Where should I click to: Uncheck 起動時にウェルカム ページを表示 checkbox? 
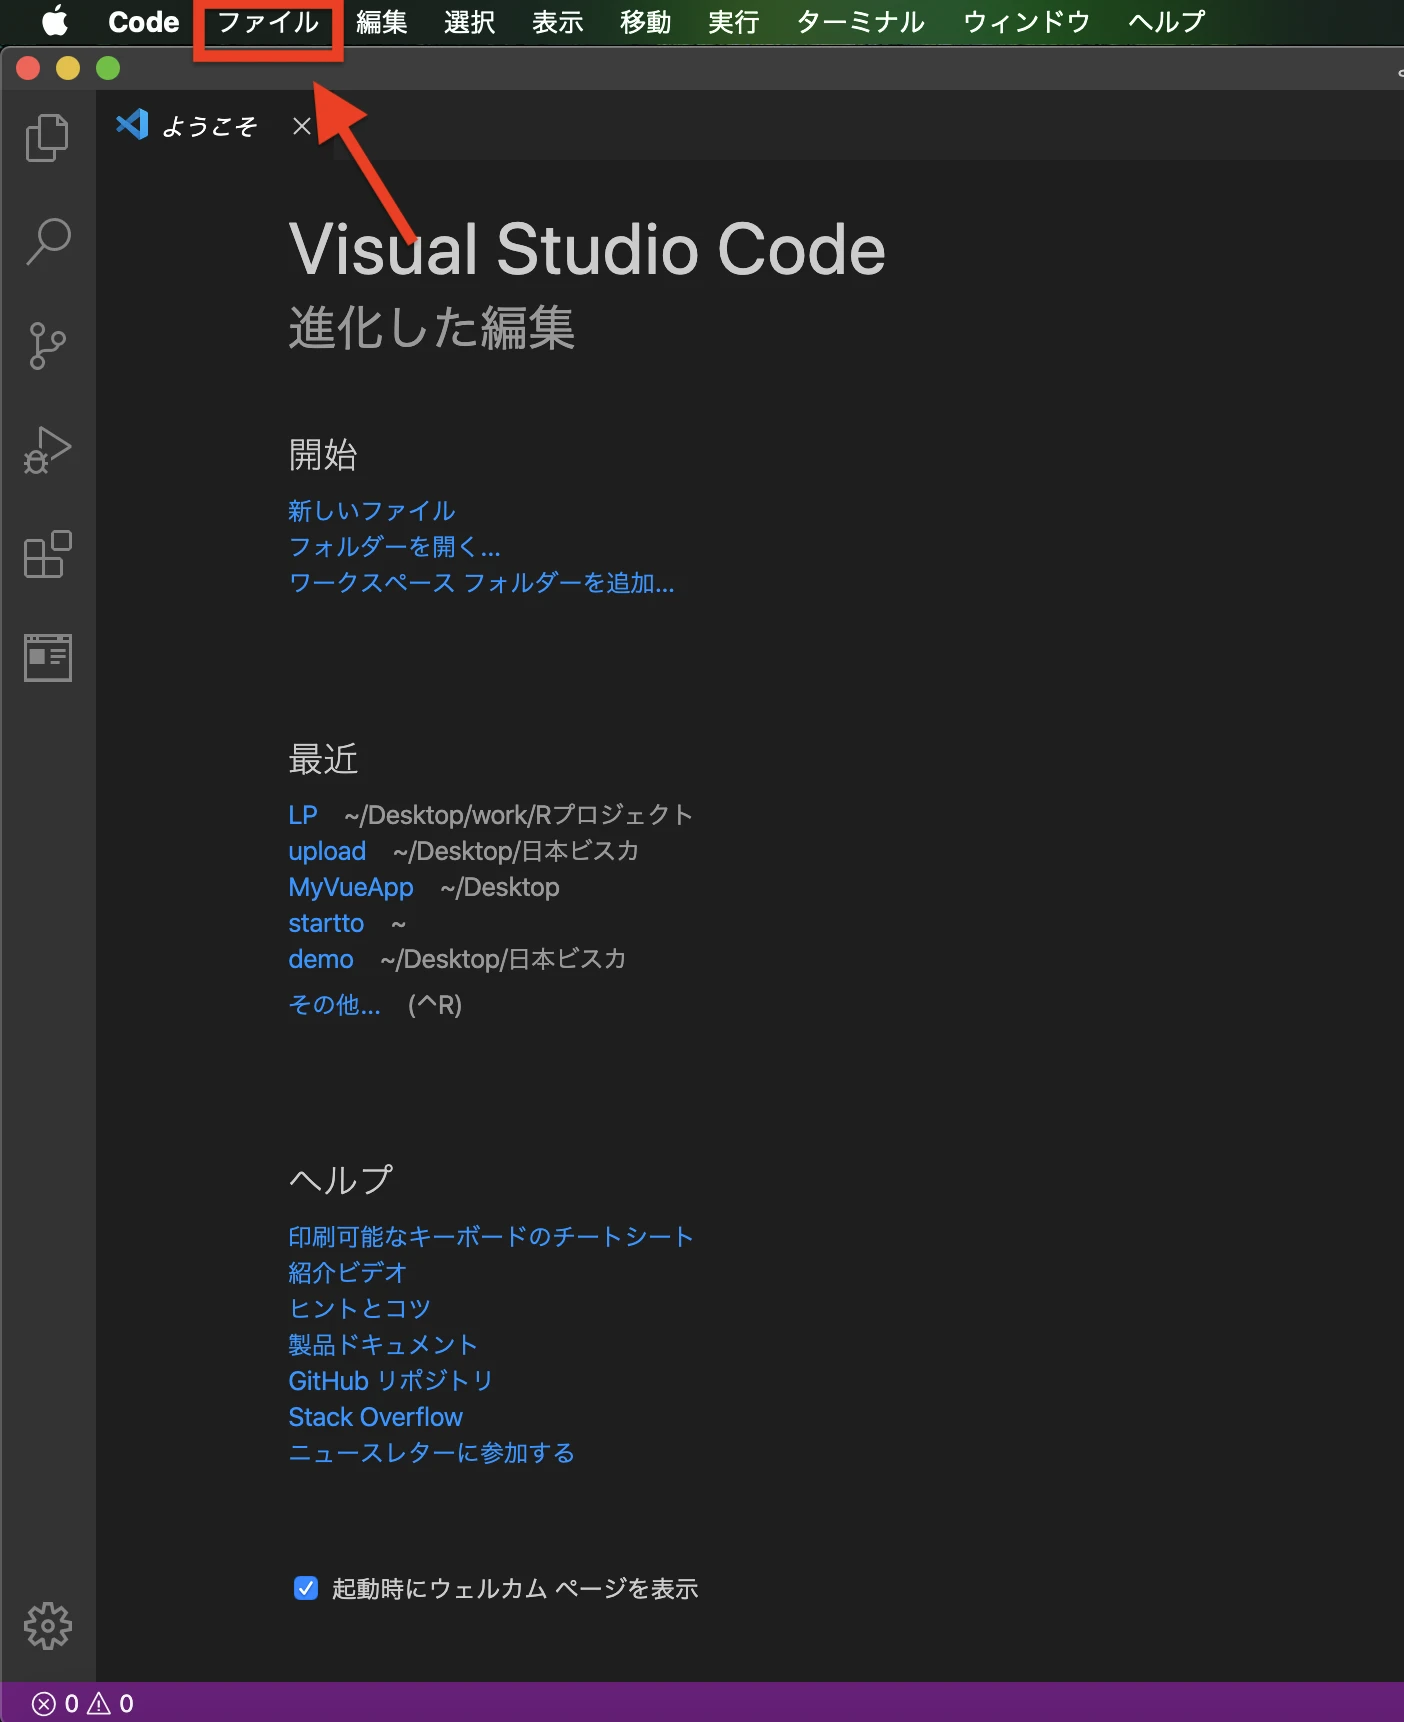click(x=306, y=1588)
